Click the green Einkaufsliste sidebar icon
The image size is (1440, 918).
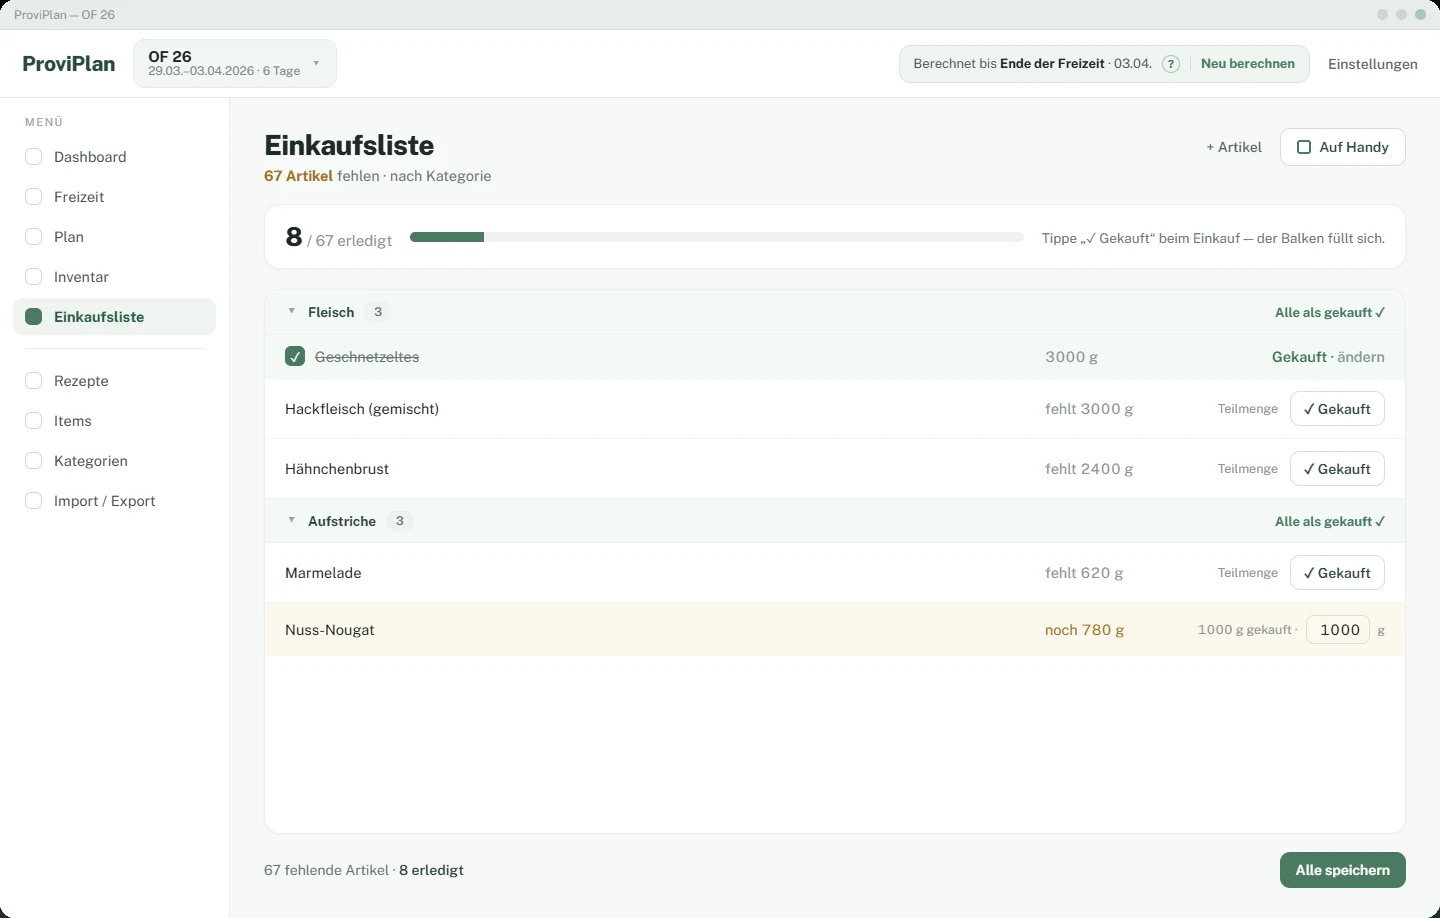coord(33,317)
